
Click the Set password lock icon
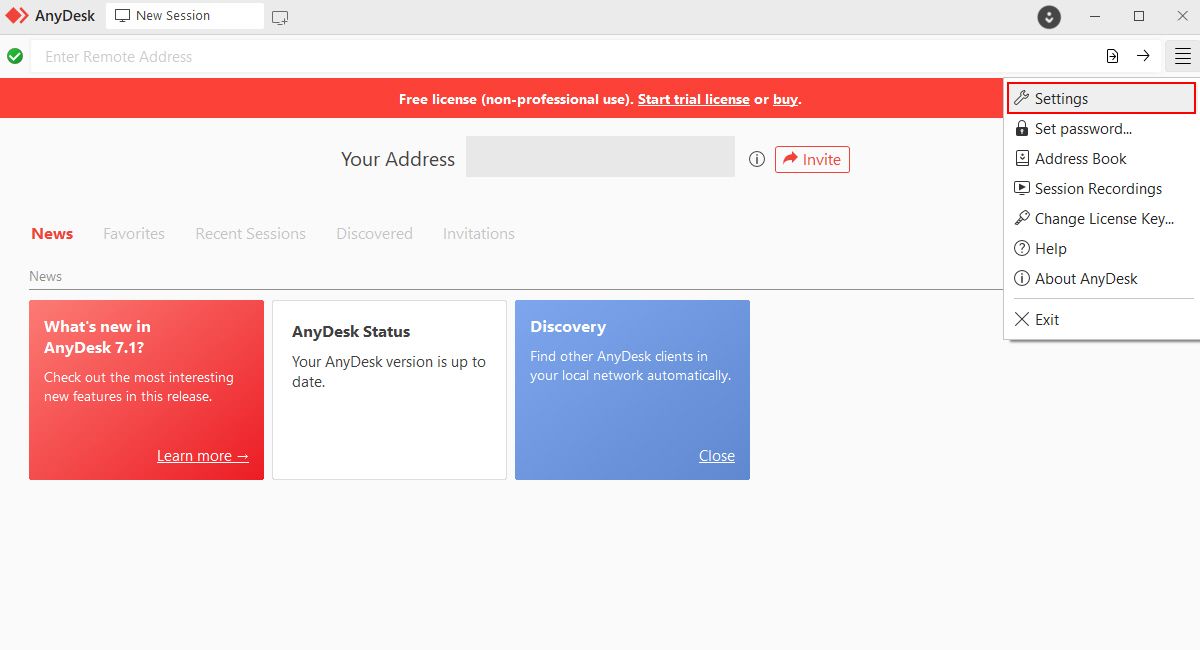(x=1022, y=128)
